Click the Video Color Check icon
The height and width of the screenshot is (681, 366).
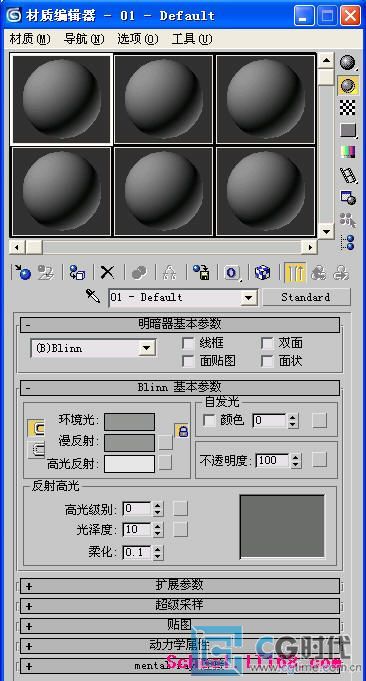click(347, 152)
